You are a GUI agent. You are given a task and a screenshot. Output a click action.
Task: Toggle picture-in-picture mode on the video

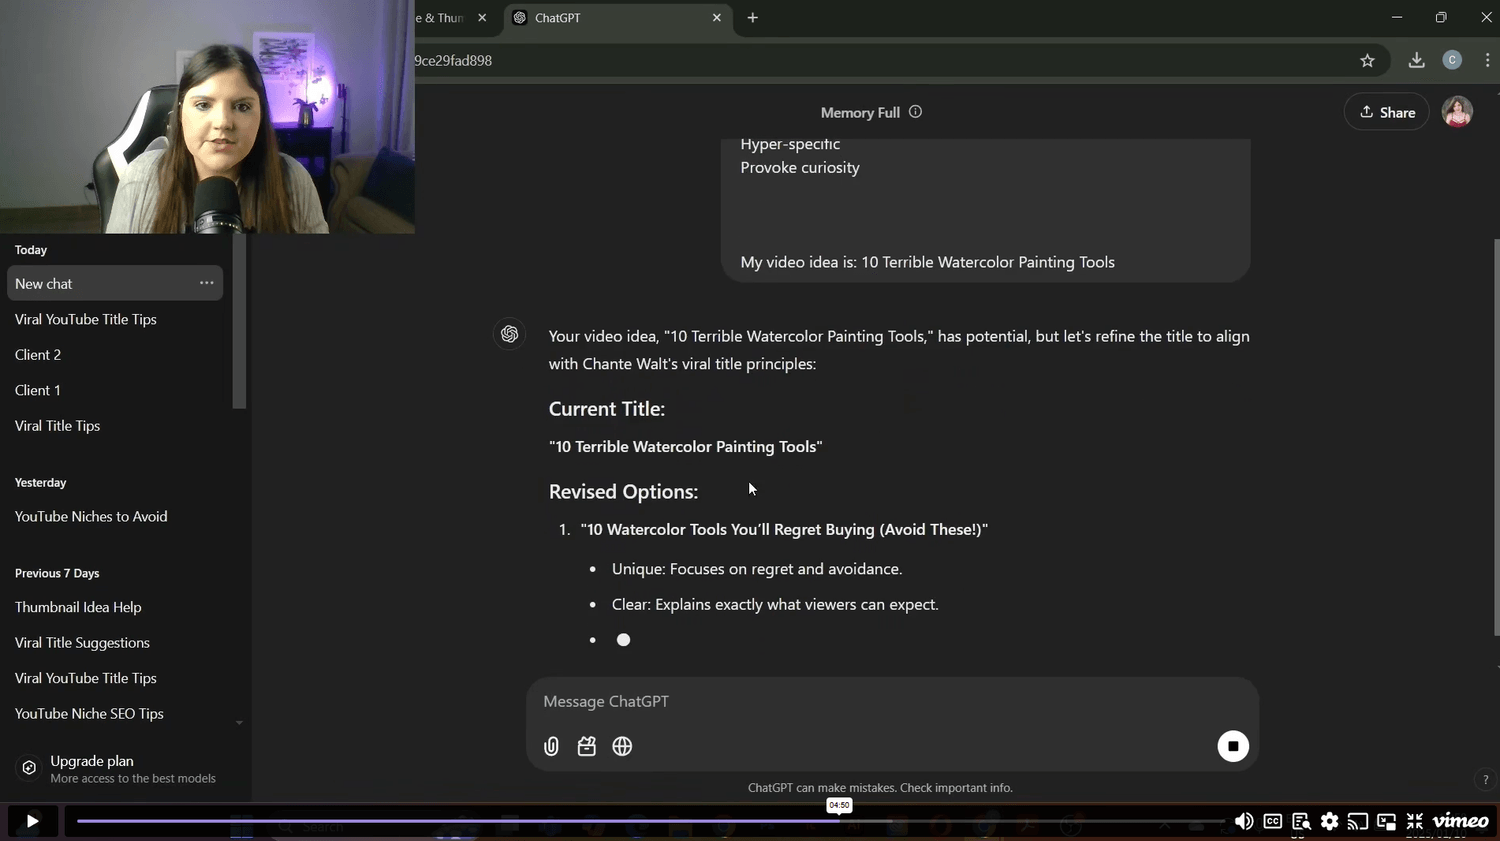[x=1386, y=821]
